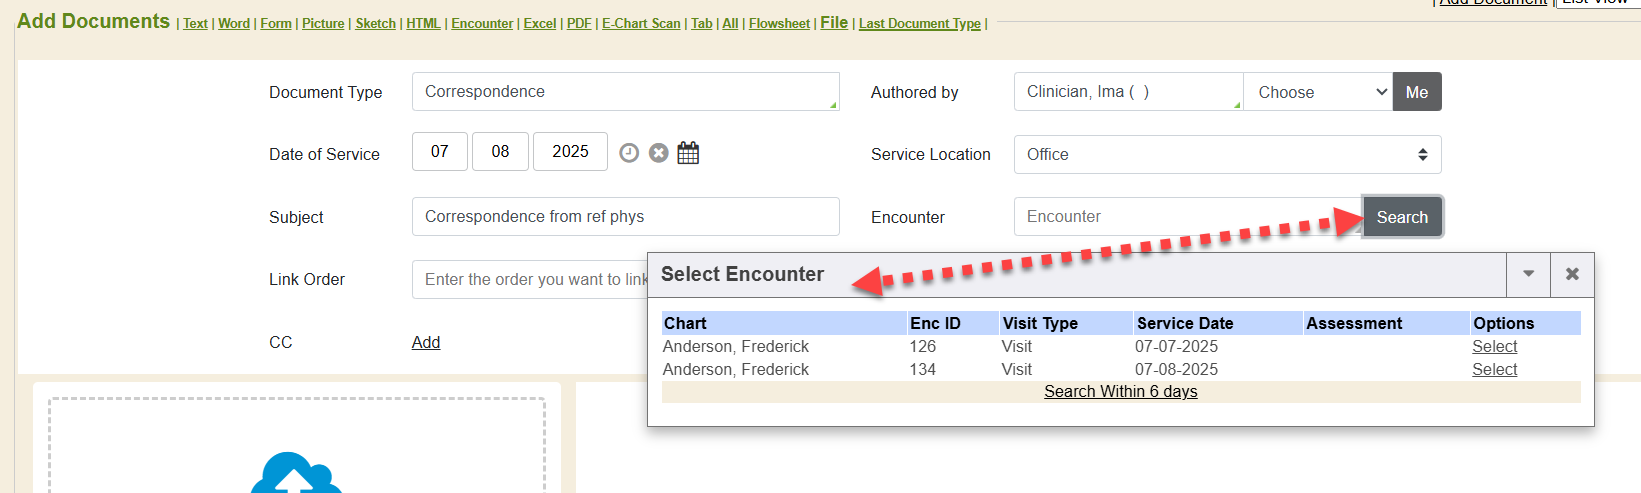Click the Me button
Image resolution: width=1641 pixels, height=493 pixels.
click(1416, 92)
